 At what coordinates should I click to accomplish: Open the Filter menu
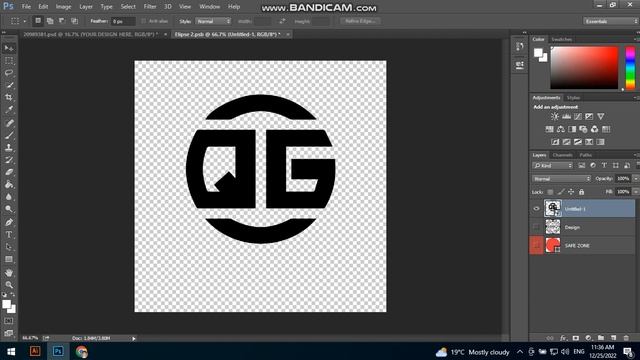tap(150, 7)
